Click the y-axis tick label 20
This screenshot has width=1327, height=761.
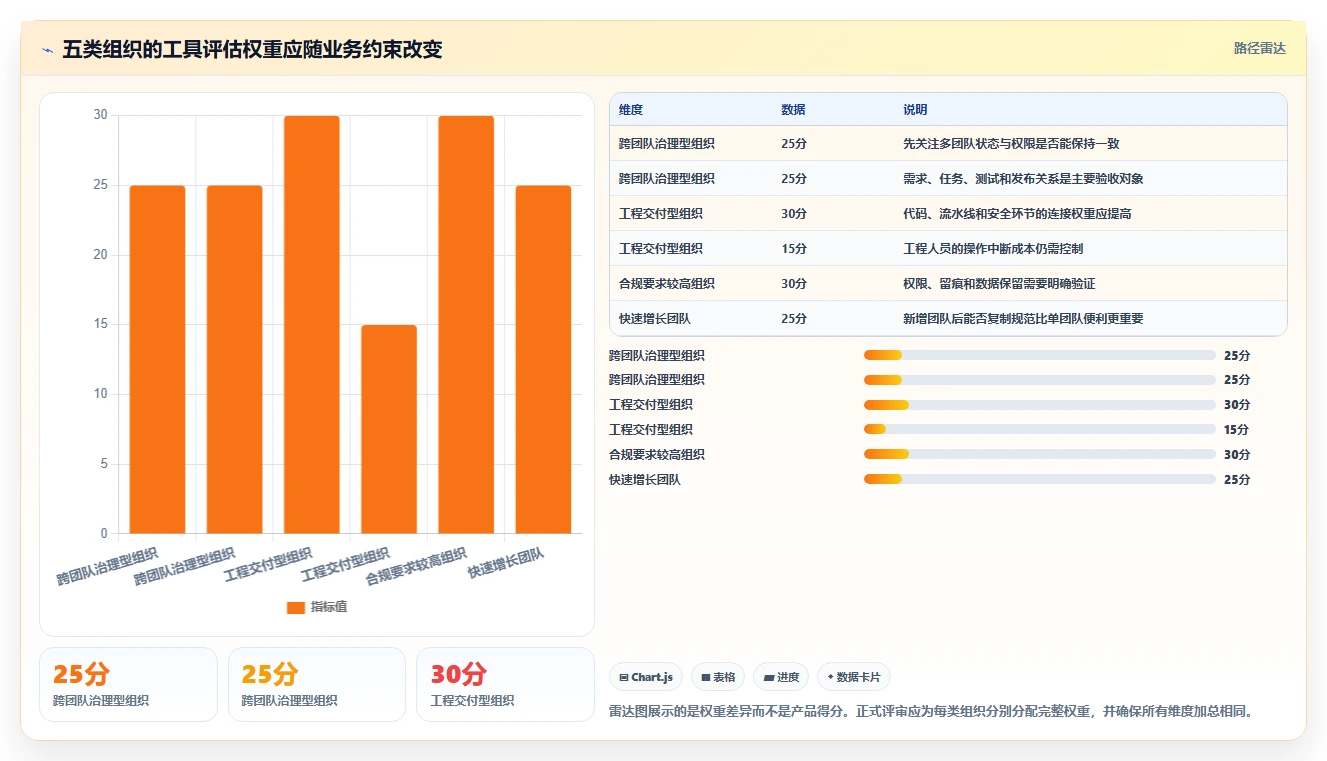pyautogui.click(x=101, y=255)
